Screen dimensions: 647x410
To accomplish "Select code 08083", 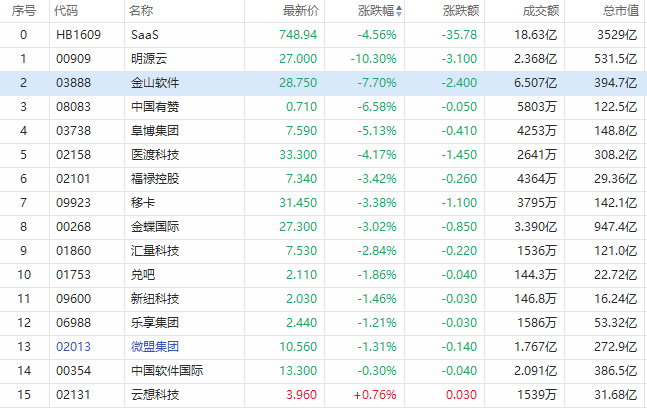I will [x=73, y=106].
